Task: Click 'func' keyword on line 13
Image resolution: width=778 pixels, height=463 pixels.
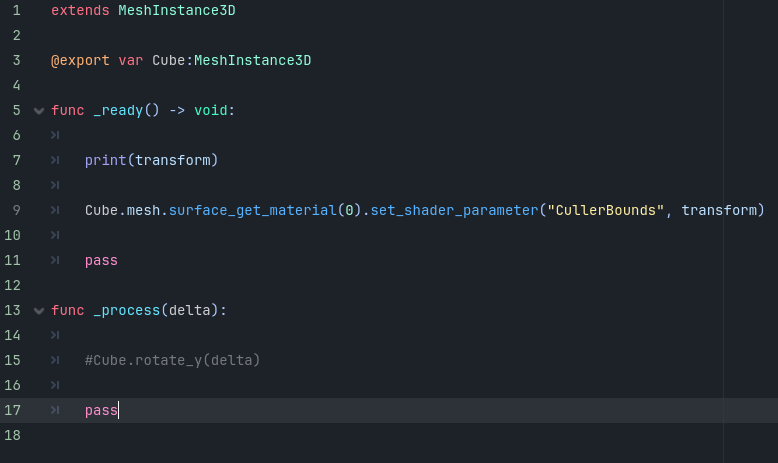Action: tap(67, 311)
